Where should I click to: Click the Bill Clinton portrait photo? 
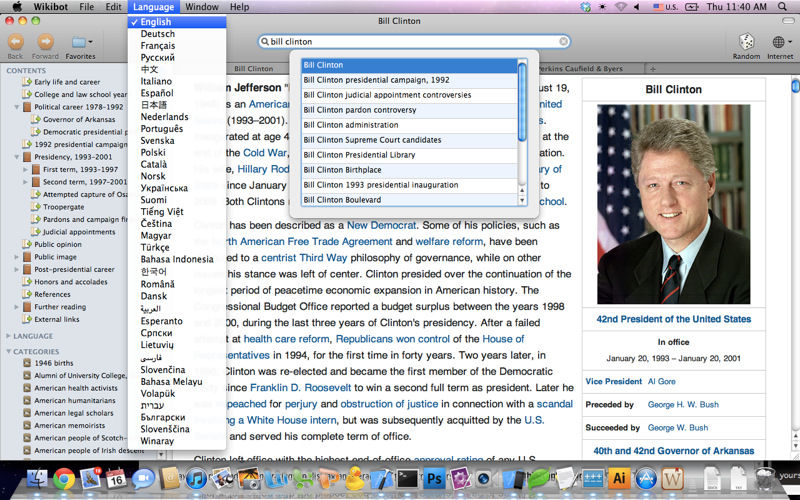point(673,204)
